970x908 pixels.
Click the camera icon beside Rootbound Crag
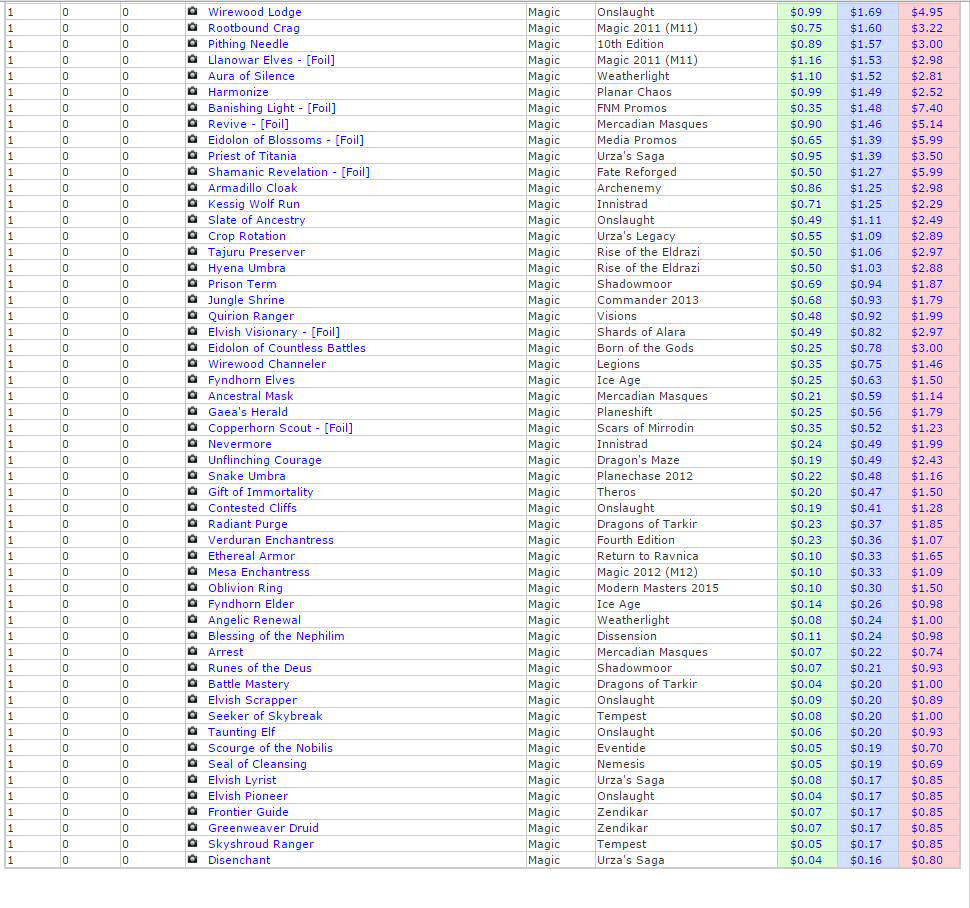(192, 27)
